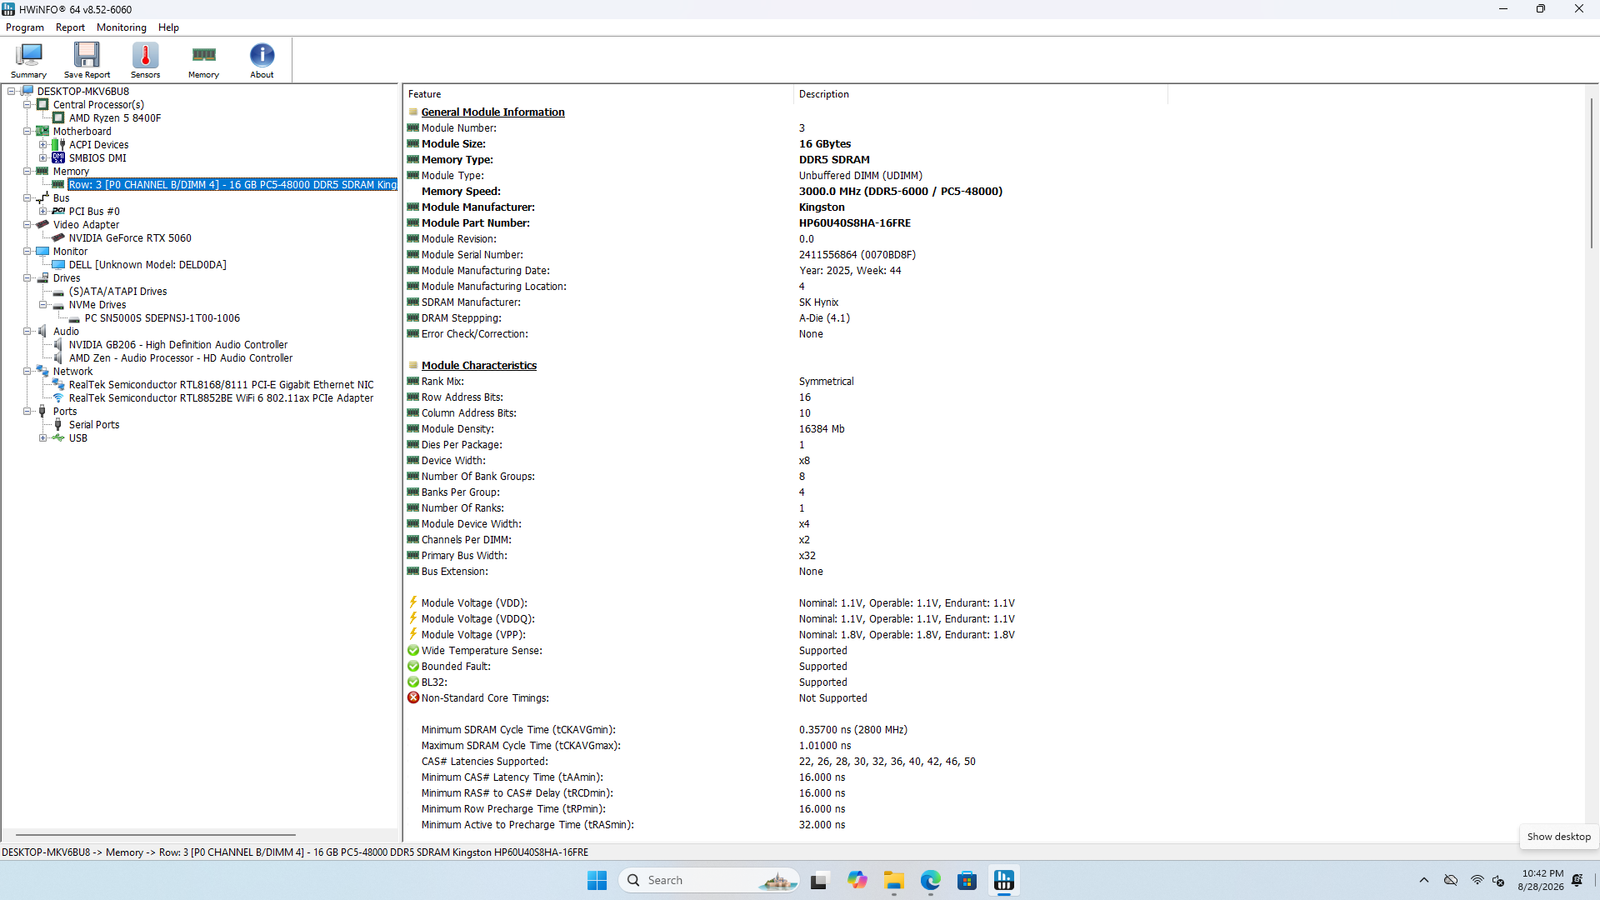The width and height of the screenshot is (1600, 900).
Task: Open the Report menu
Action: click(70, 28)
